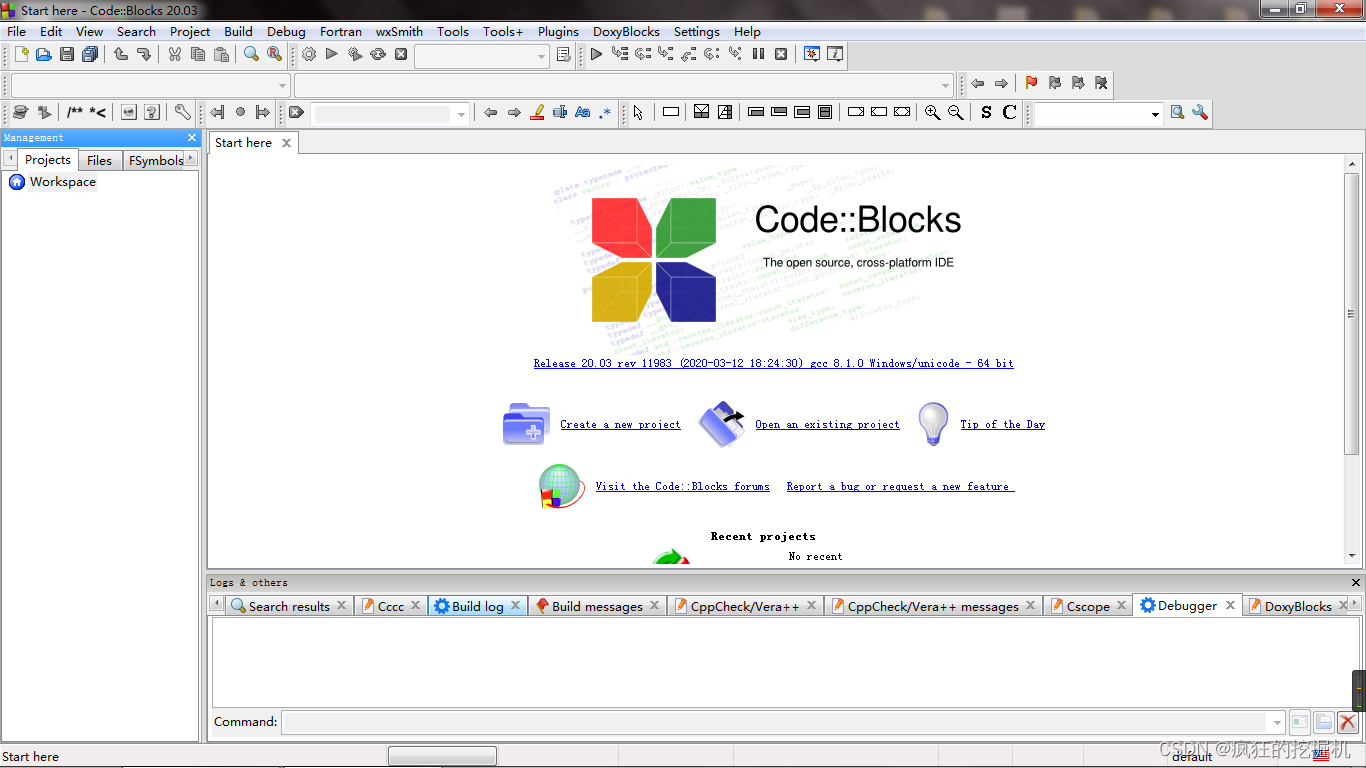This screenshot has width=1366, height=768.
Task: Select the Build log tab
Action: tap(477, 606)
